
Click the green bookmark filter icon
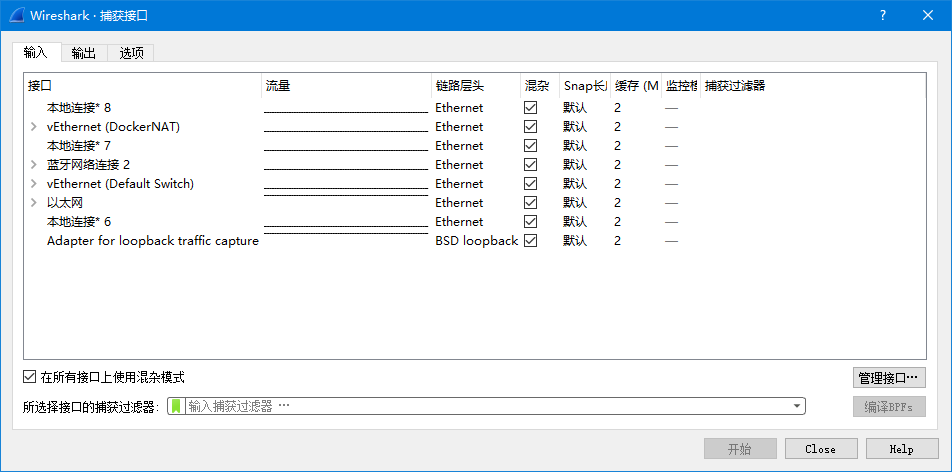point(177,406)
